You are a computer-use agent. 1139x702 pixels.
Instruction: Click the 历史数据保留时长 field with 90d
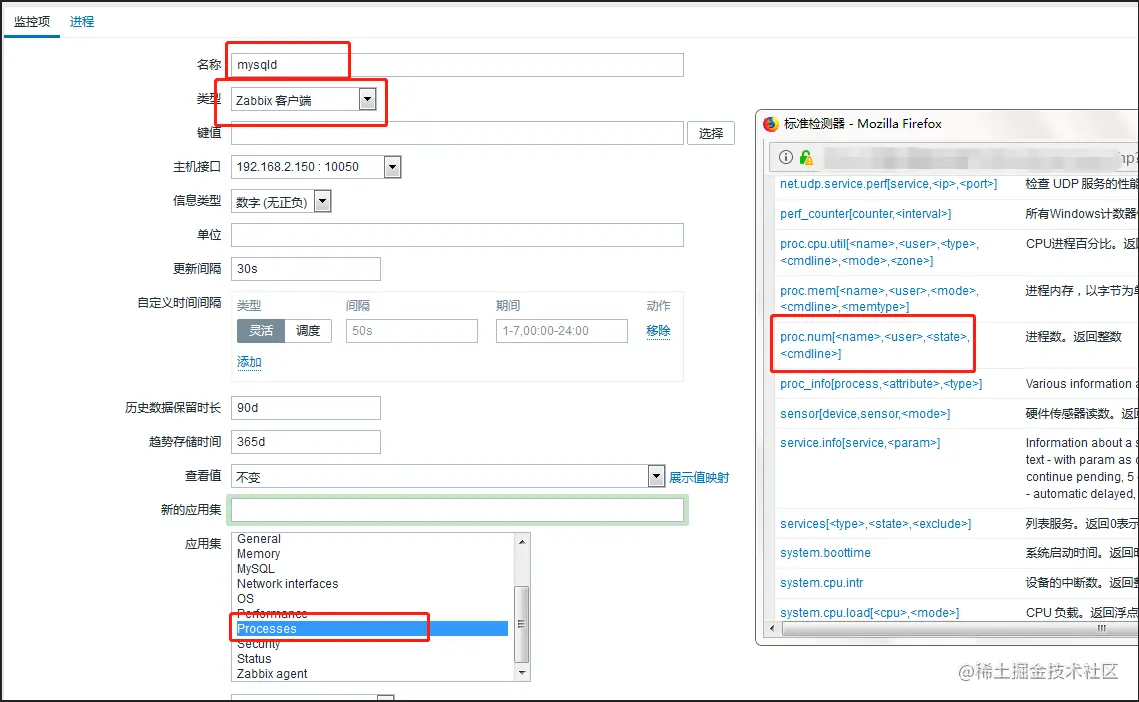click(306, 408)
